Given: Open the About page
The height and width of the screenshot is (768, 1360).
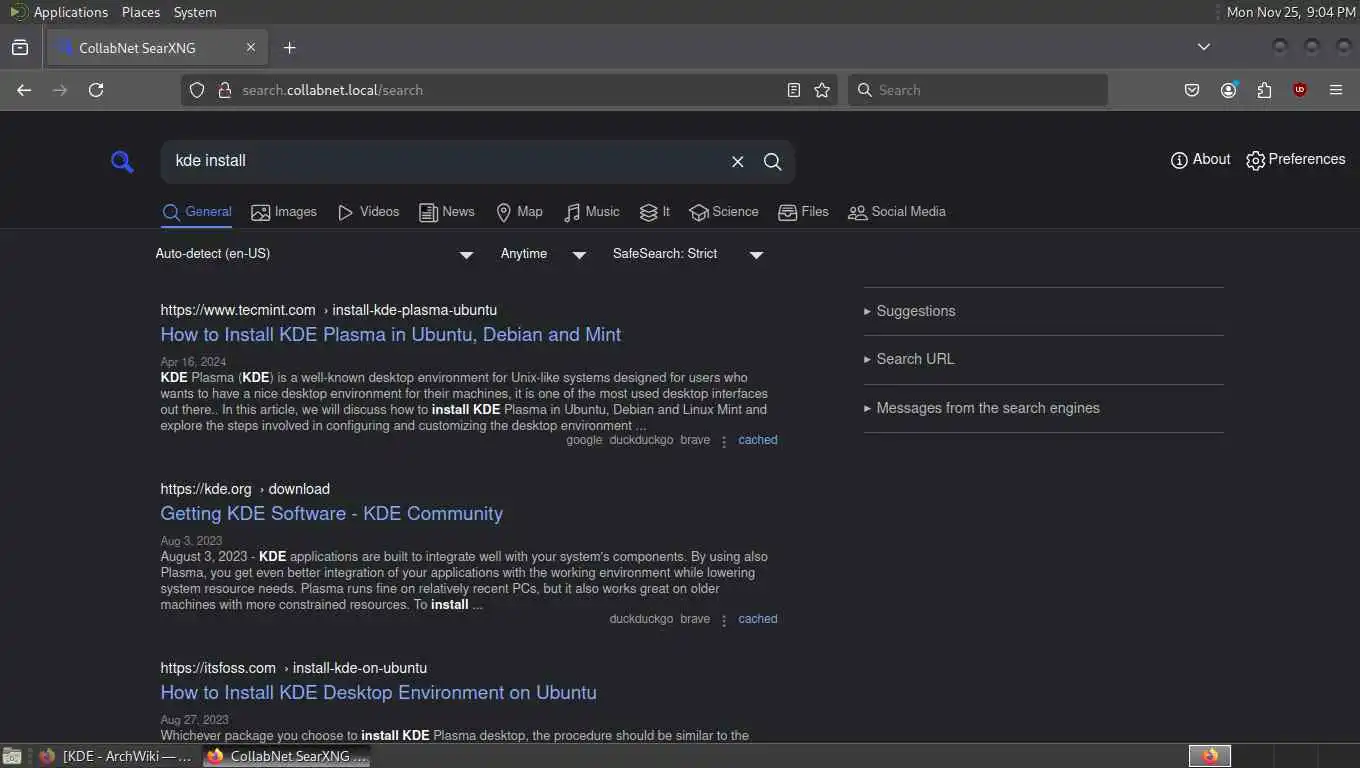Looking at the screenshot, I should pyautogui.click(x=1200, y=159).
